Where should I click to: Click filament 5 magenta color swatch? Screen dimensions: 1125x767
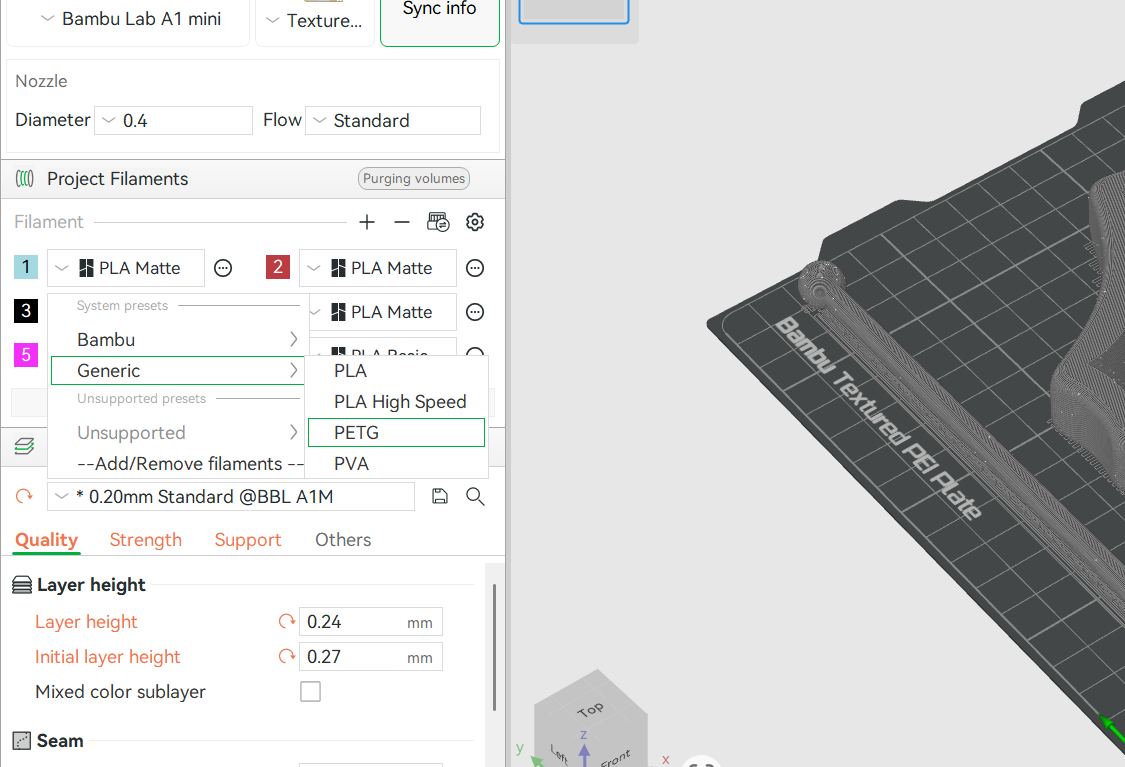26,354
